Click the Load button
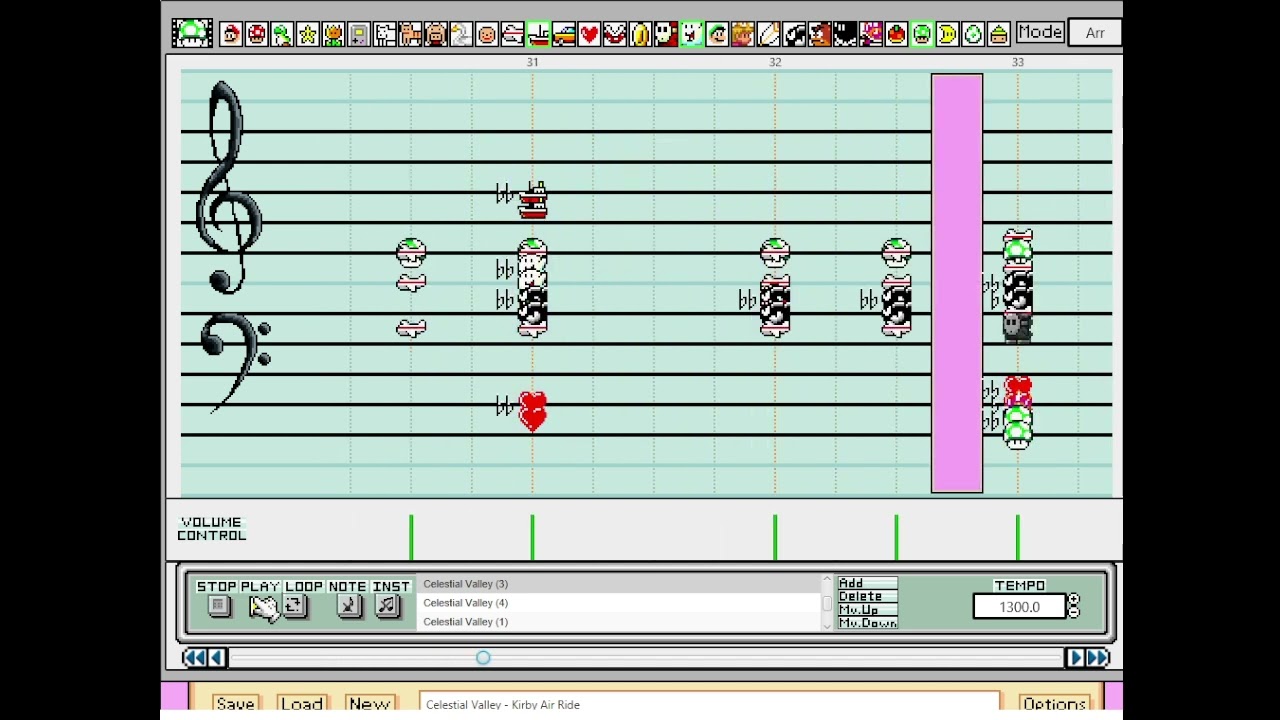This screenshot has height=720, width=1280. point(301,704)
